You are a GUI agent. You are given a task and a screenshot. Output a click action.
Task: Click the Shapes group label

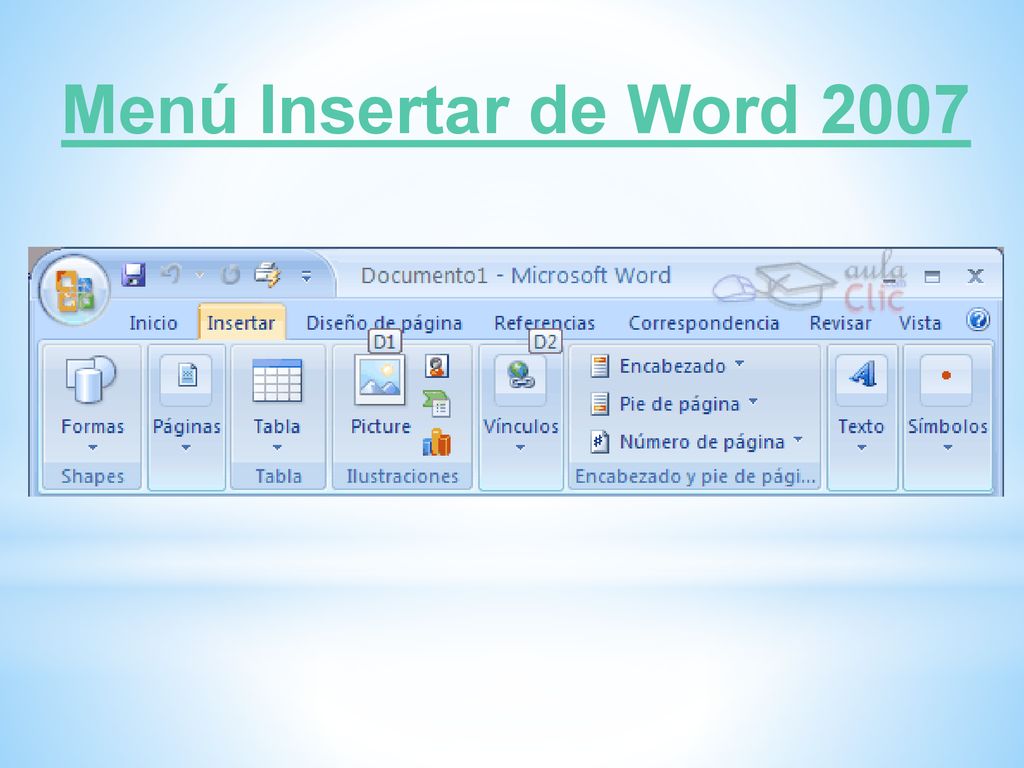pyautogui.click(x=92, y=477)
